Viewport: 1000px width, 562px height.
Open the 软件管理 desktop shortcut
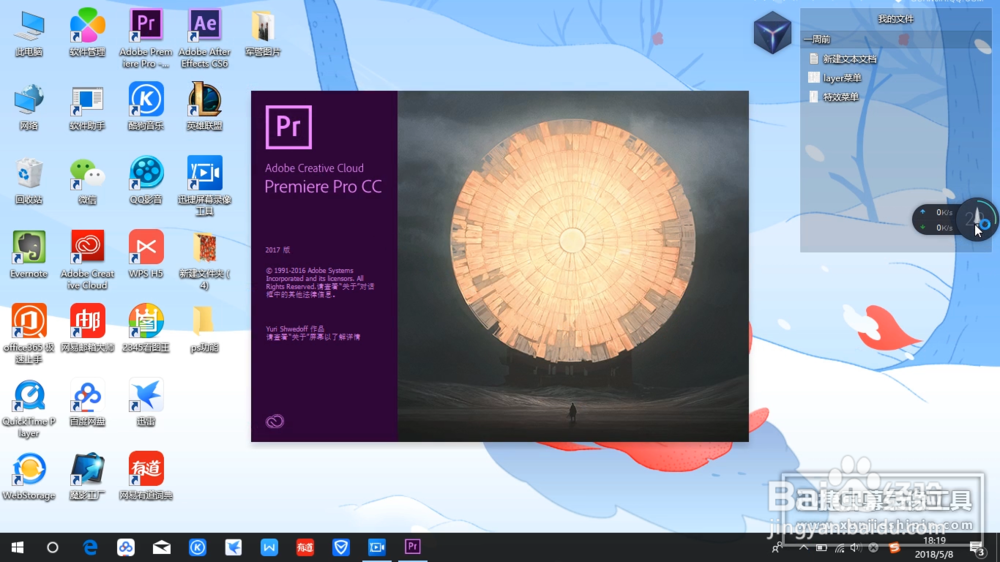pyautogui.click(x=87, y=34)
